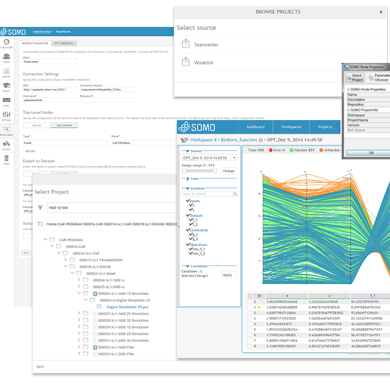Viewport: 390px width, 390px height.
Task: Open Settings sliders icon in admin sidebar
Action: coord(6,114)
